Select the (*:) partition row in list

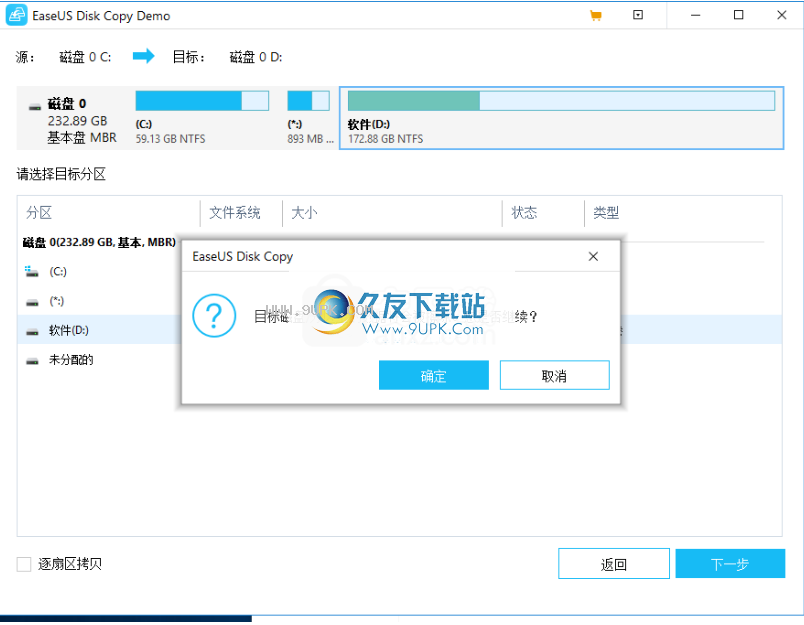399,301
